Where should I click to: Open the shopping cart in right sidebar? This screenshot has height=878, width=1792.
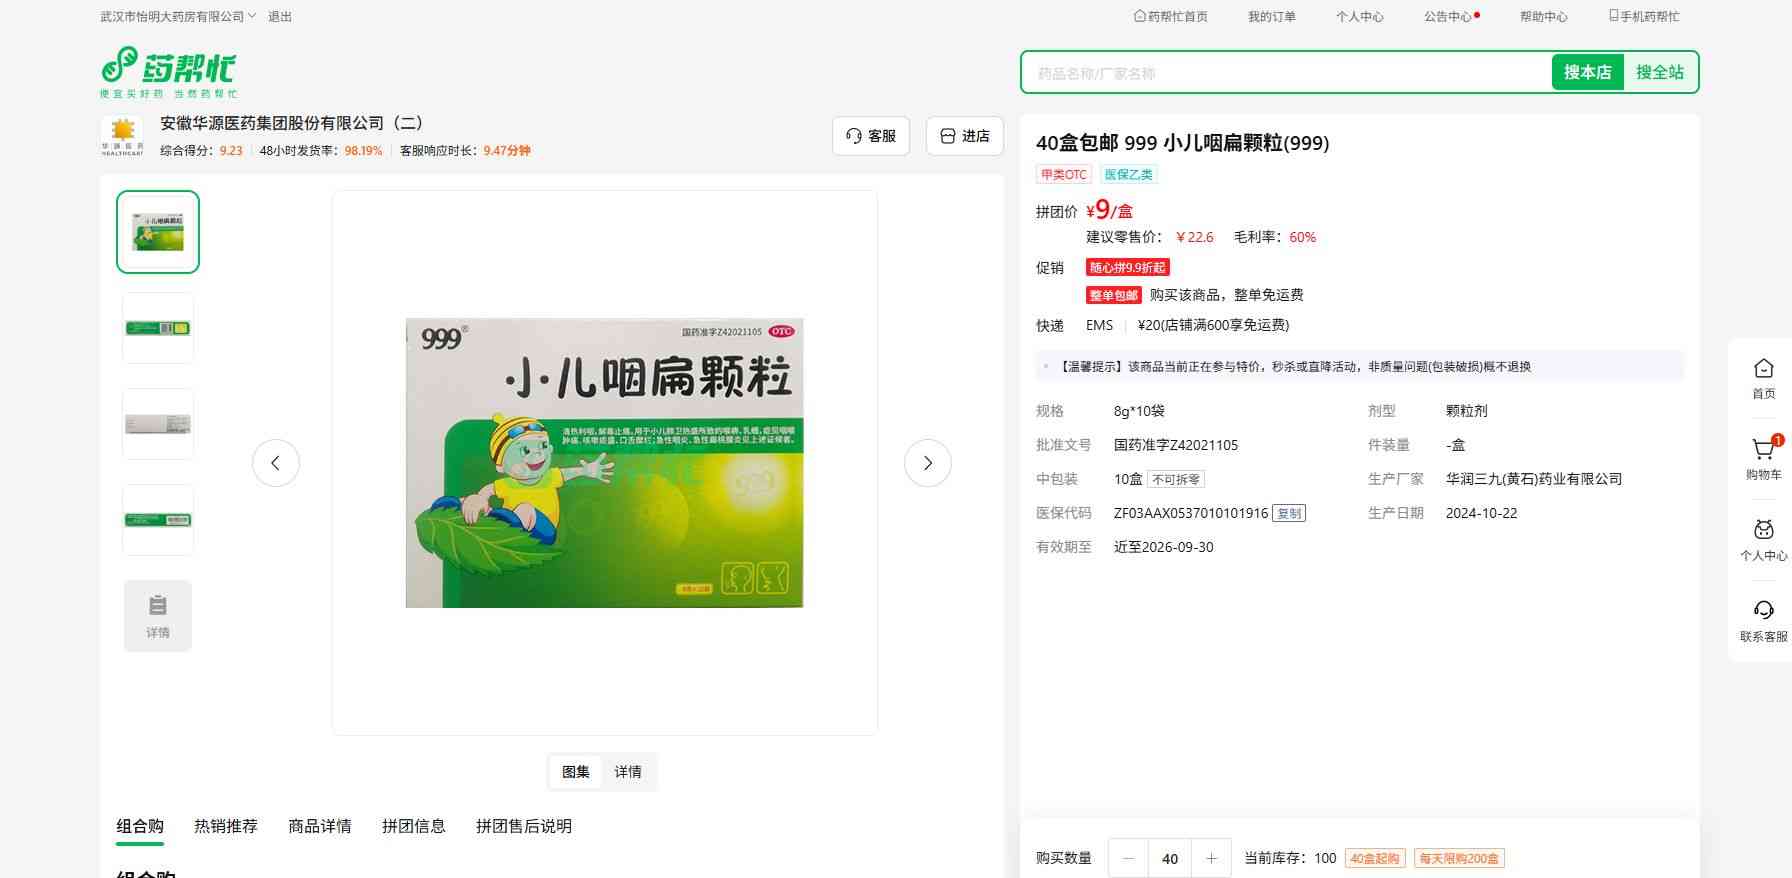(x=1763, y=456)
